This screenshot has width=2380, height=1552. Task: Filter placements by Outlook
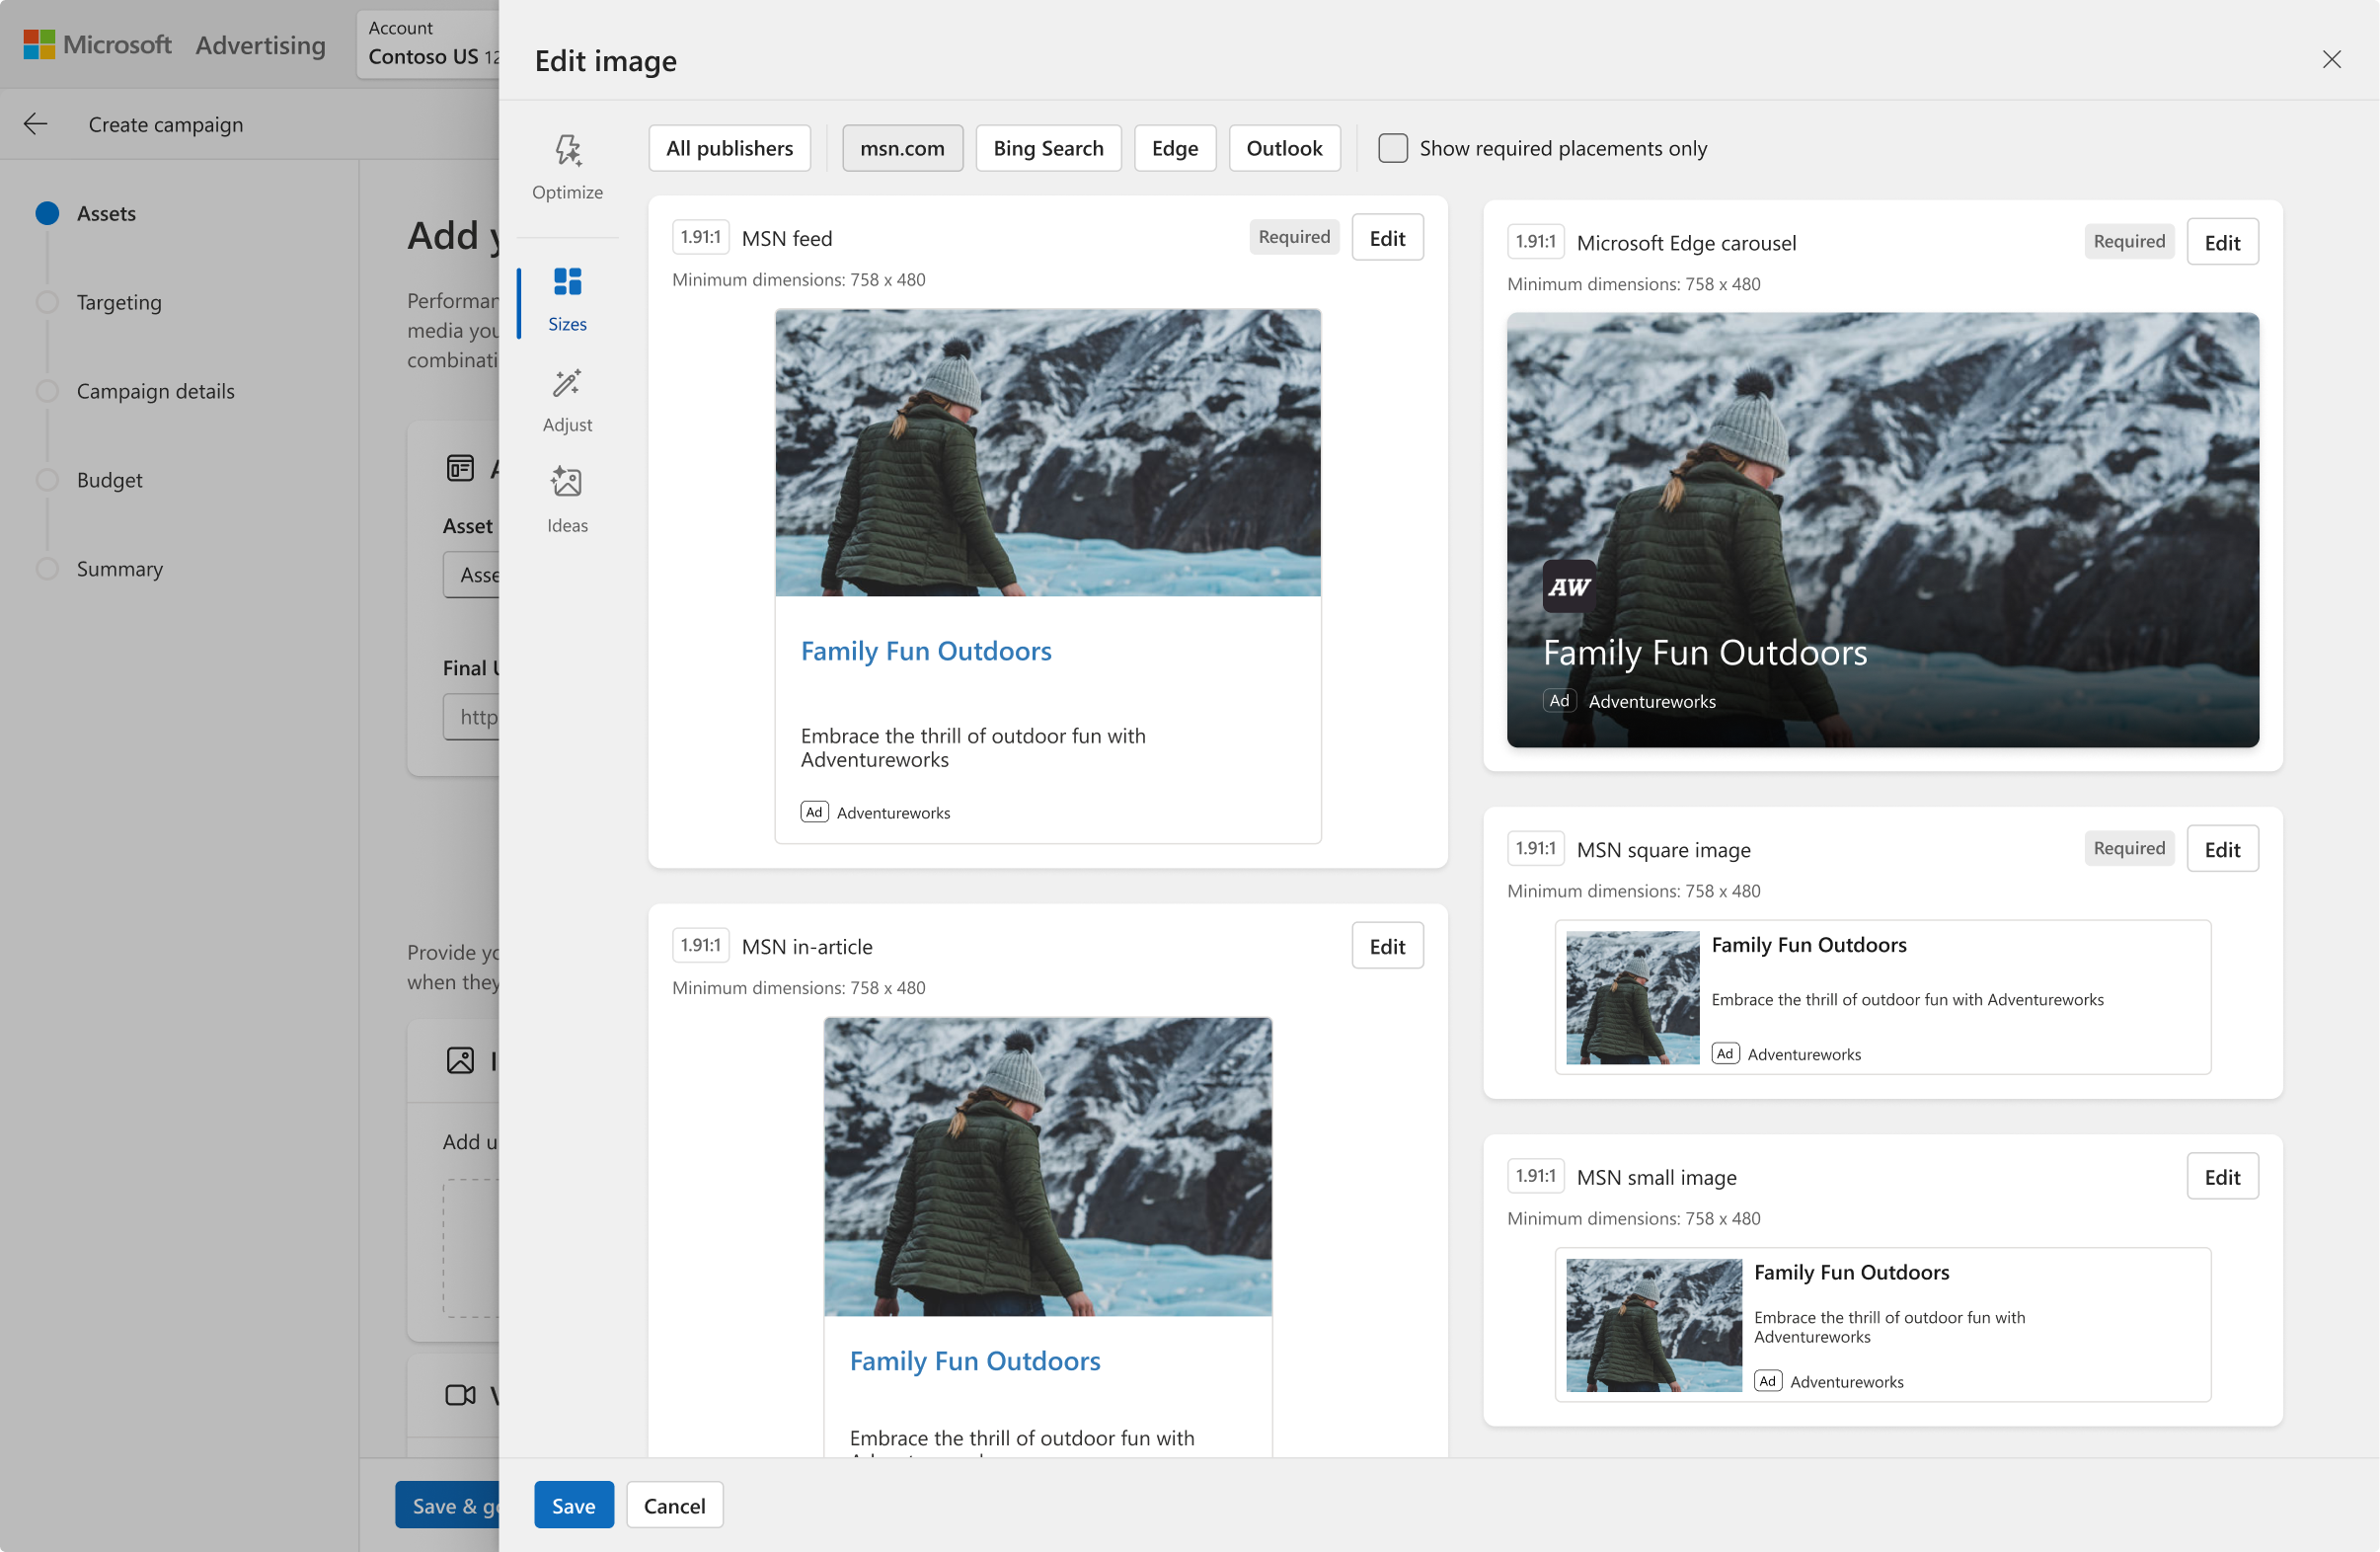(1284, 148)
